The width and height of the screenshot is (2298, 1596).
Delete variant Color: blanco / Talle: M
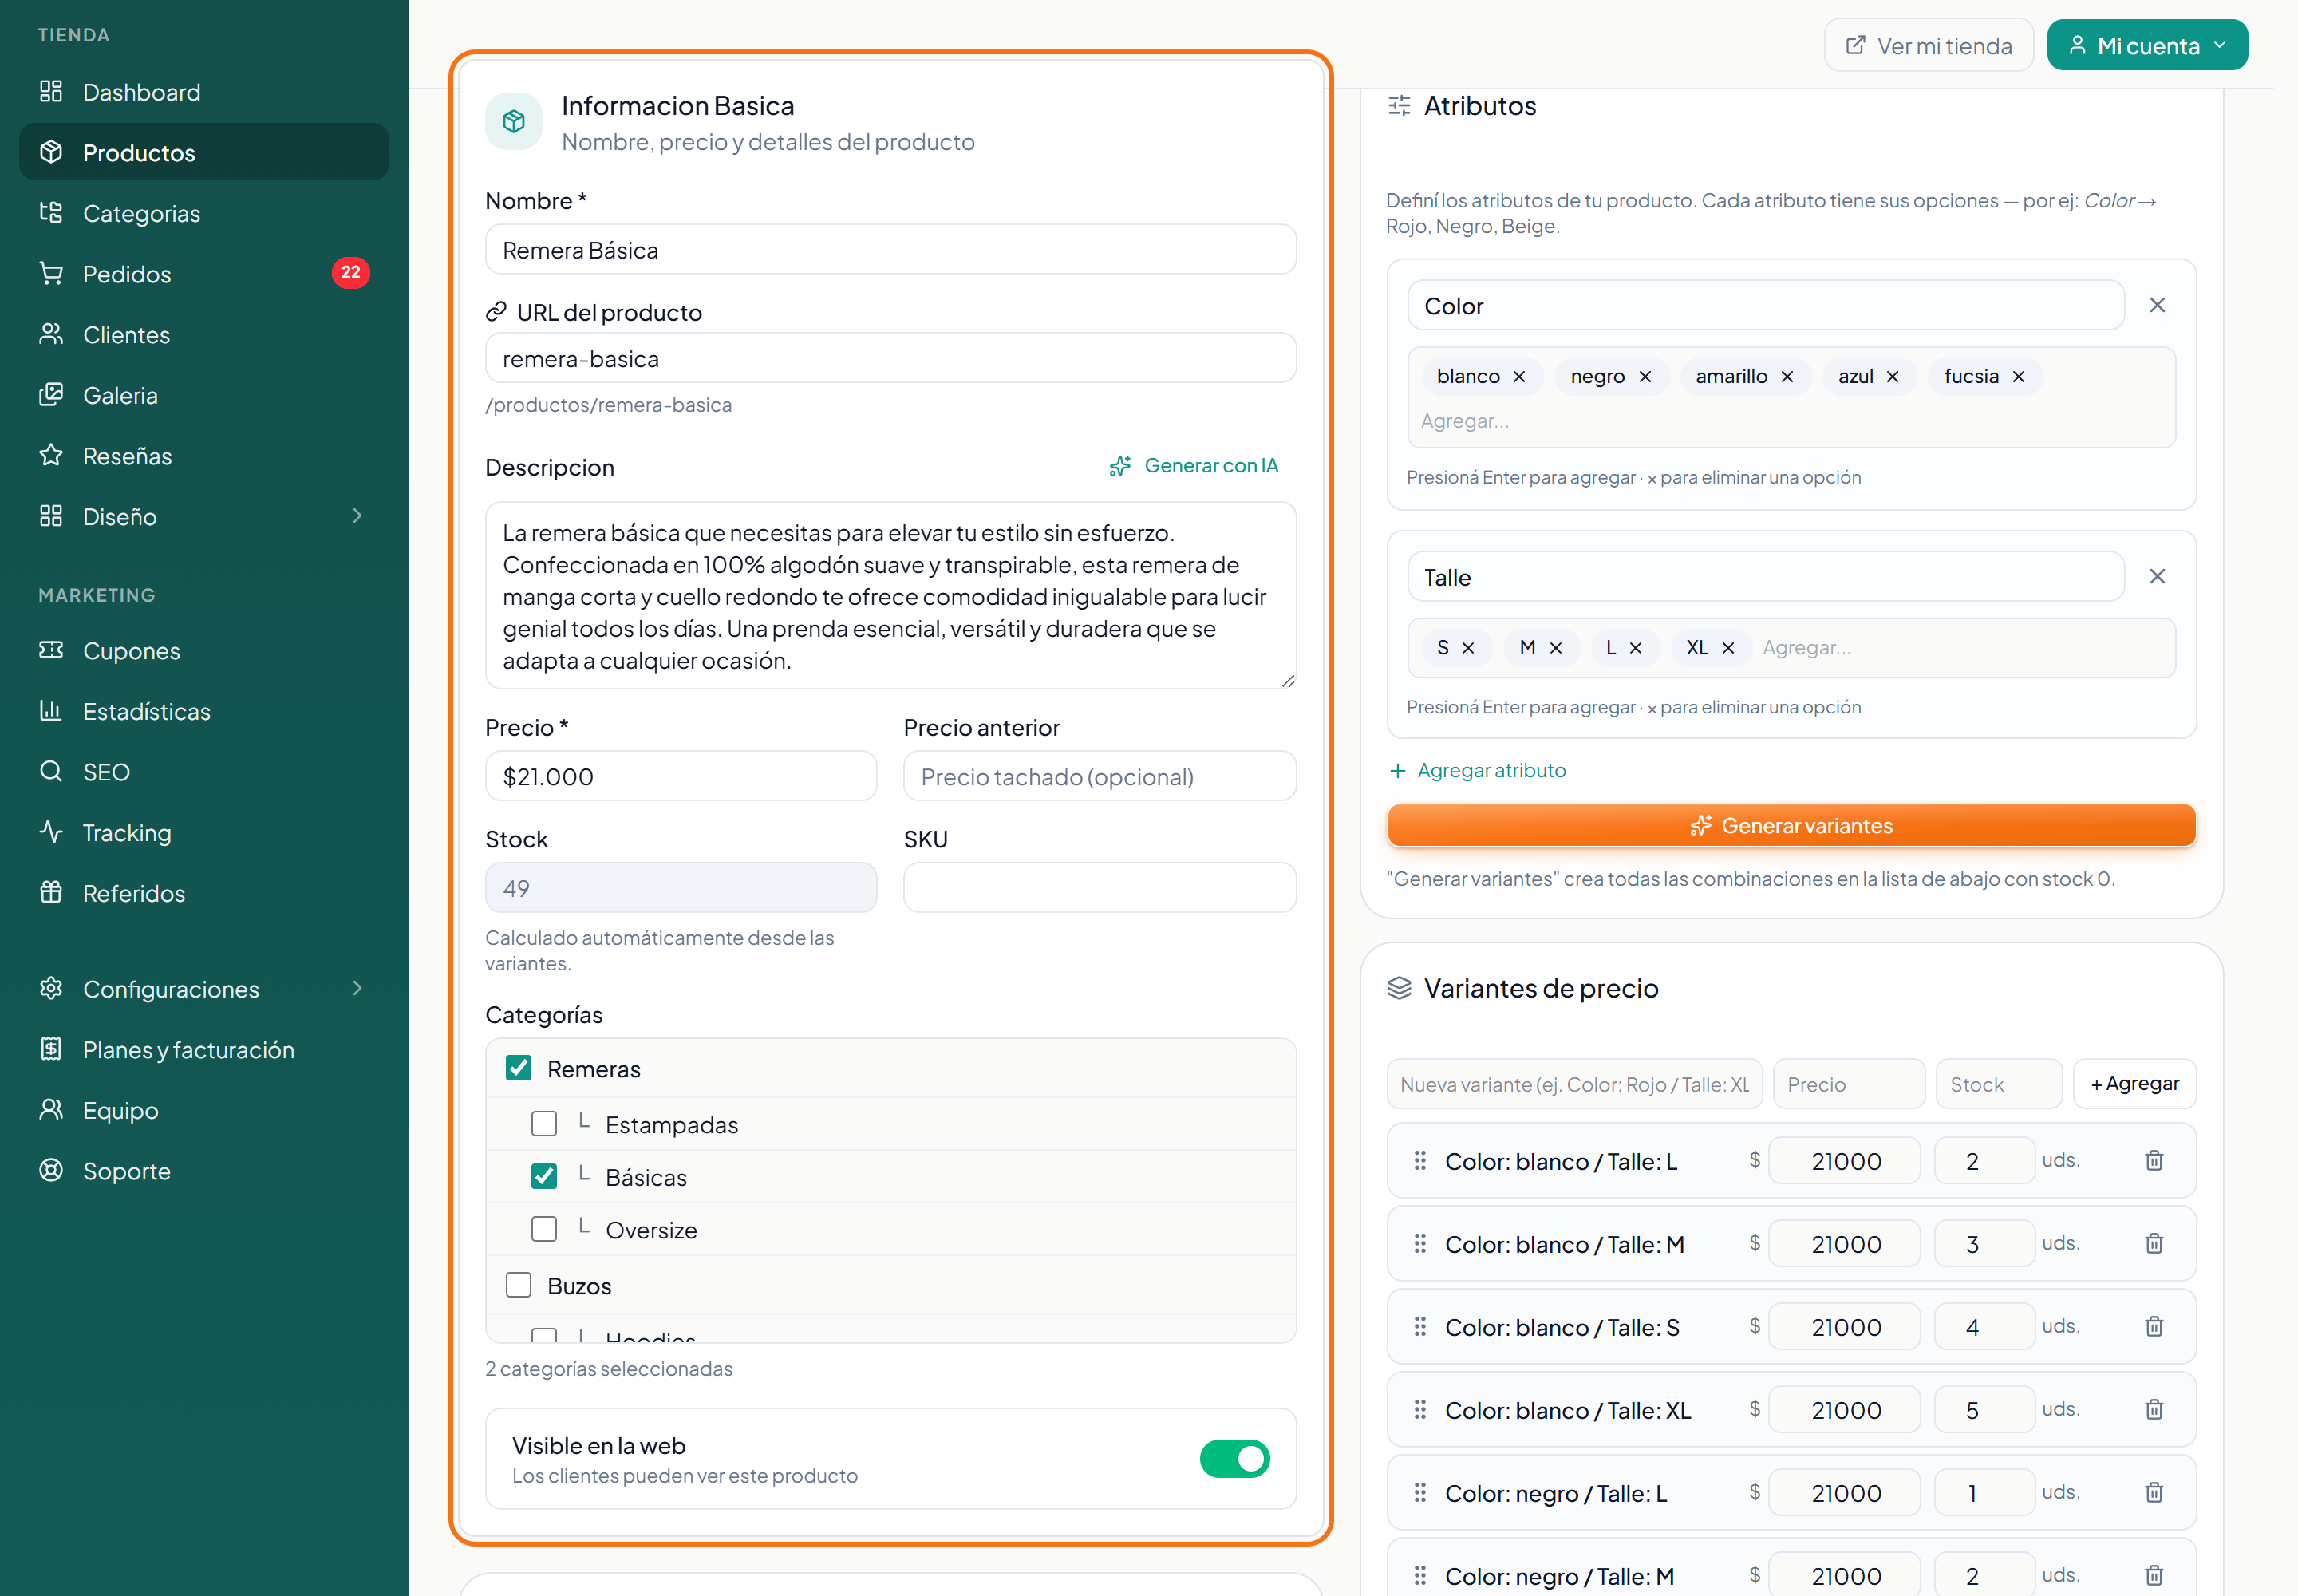(x=2154, y=1243)
